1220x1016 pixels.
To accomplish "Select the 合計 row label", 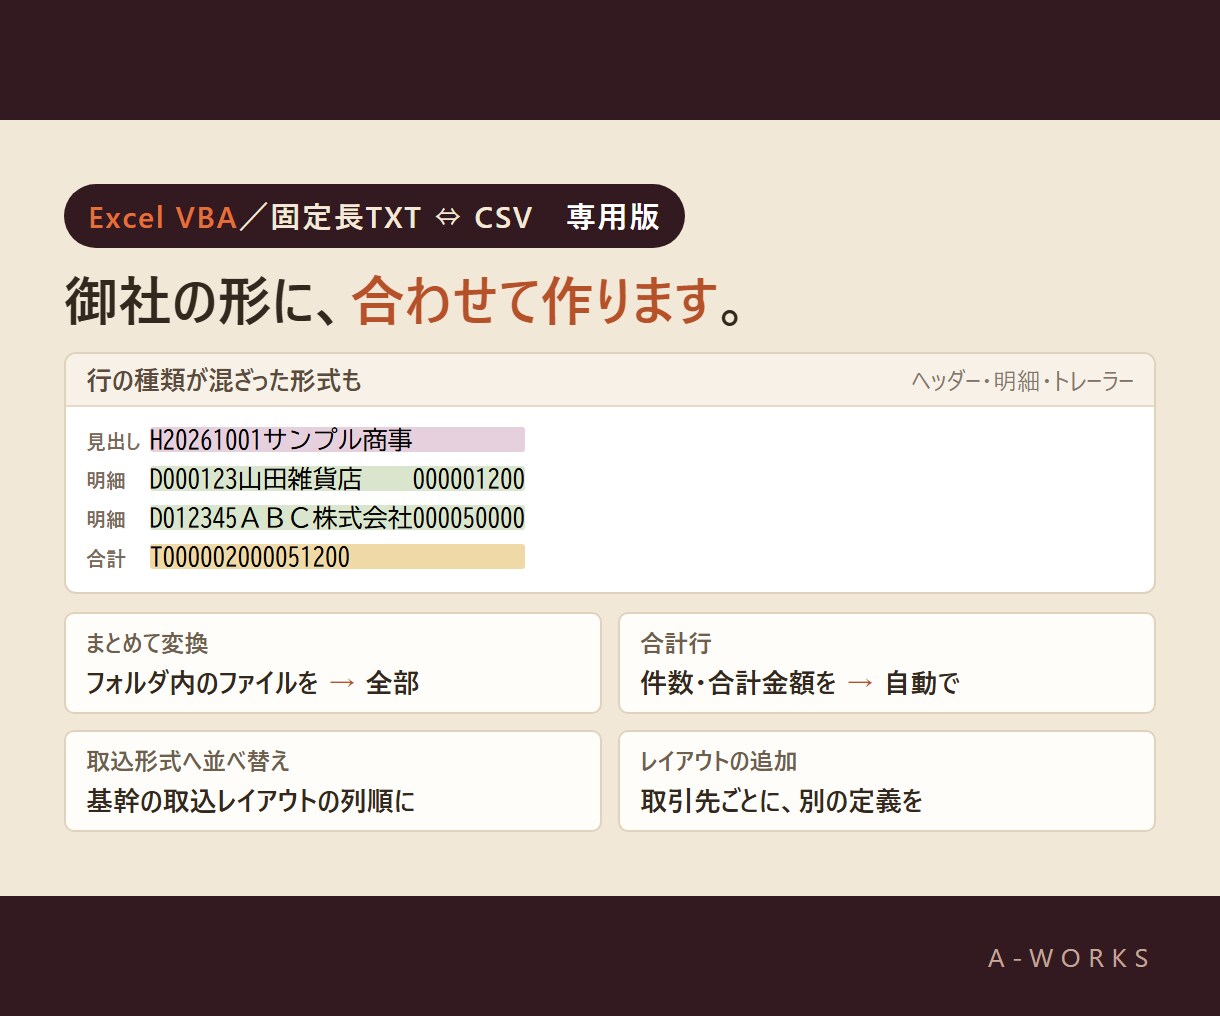I will coord(106,559).
